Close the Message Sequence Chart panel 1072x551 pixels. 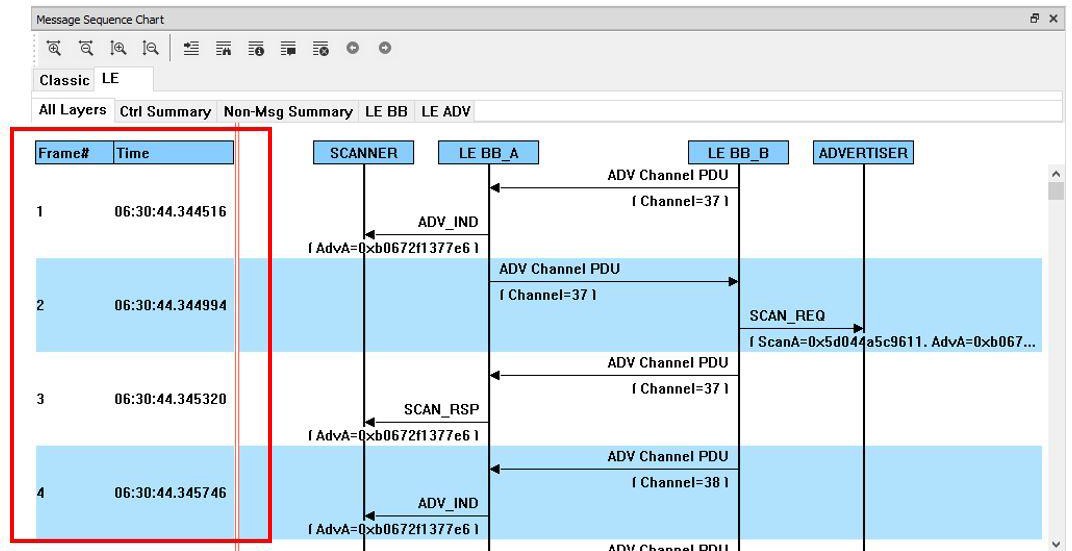[x=1054, y=19]
